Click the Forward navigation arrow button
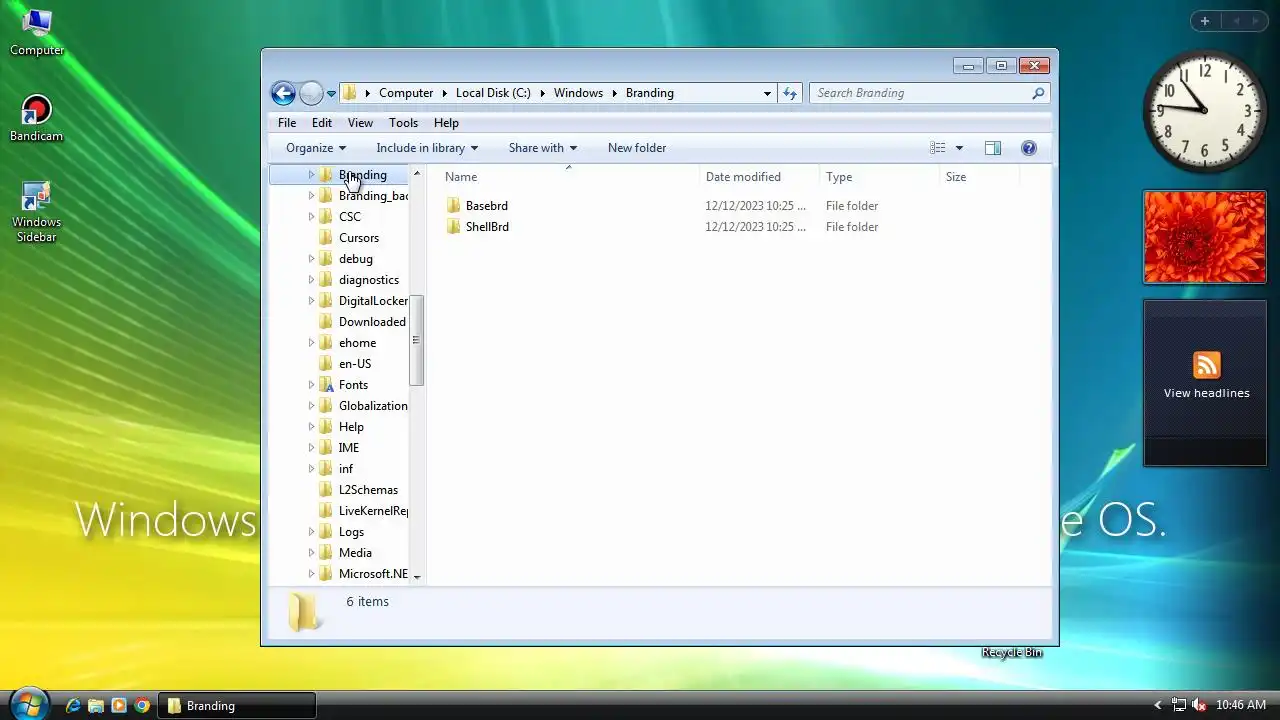 (311, 93)
